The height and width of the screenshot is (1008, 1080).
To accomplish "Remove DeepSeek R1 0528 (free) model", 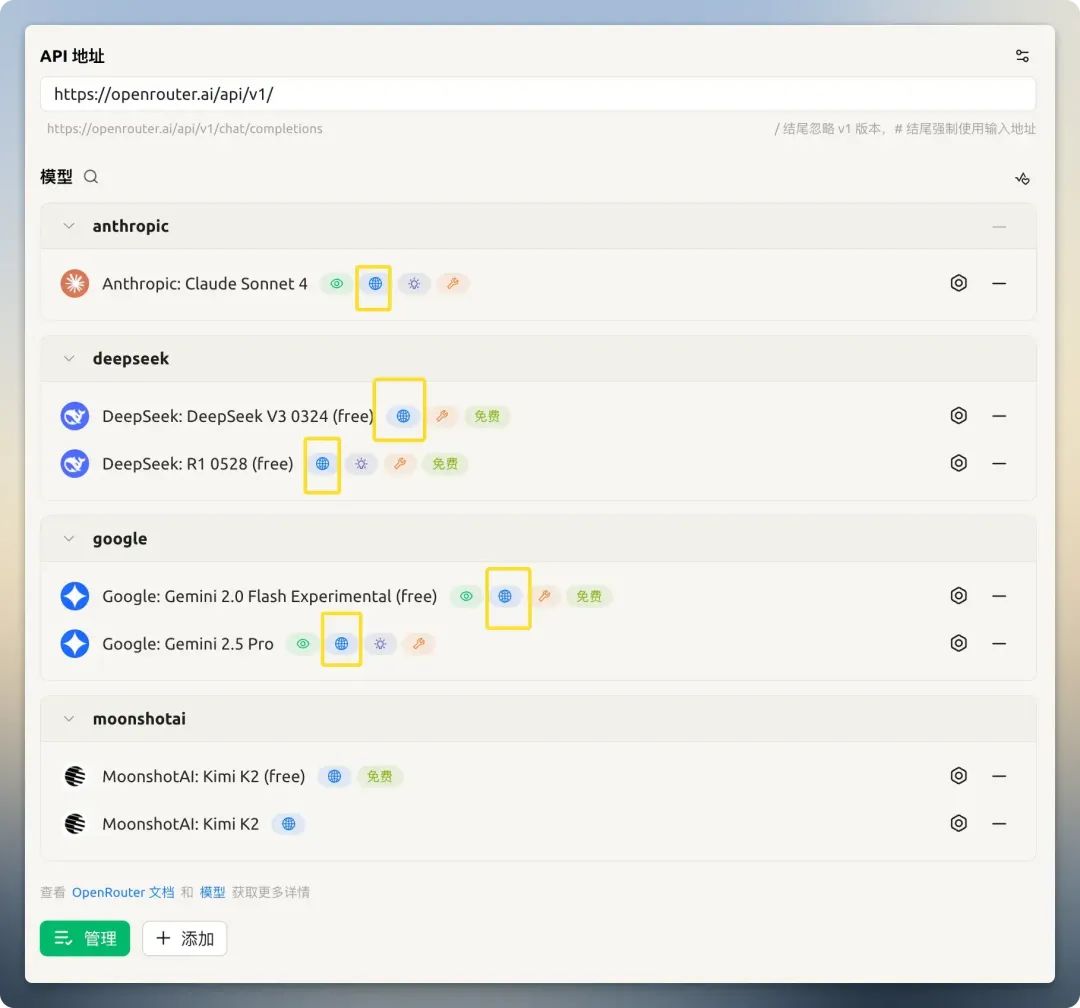I will (999, 464).
